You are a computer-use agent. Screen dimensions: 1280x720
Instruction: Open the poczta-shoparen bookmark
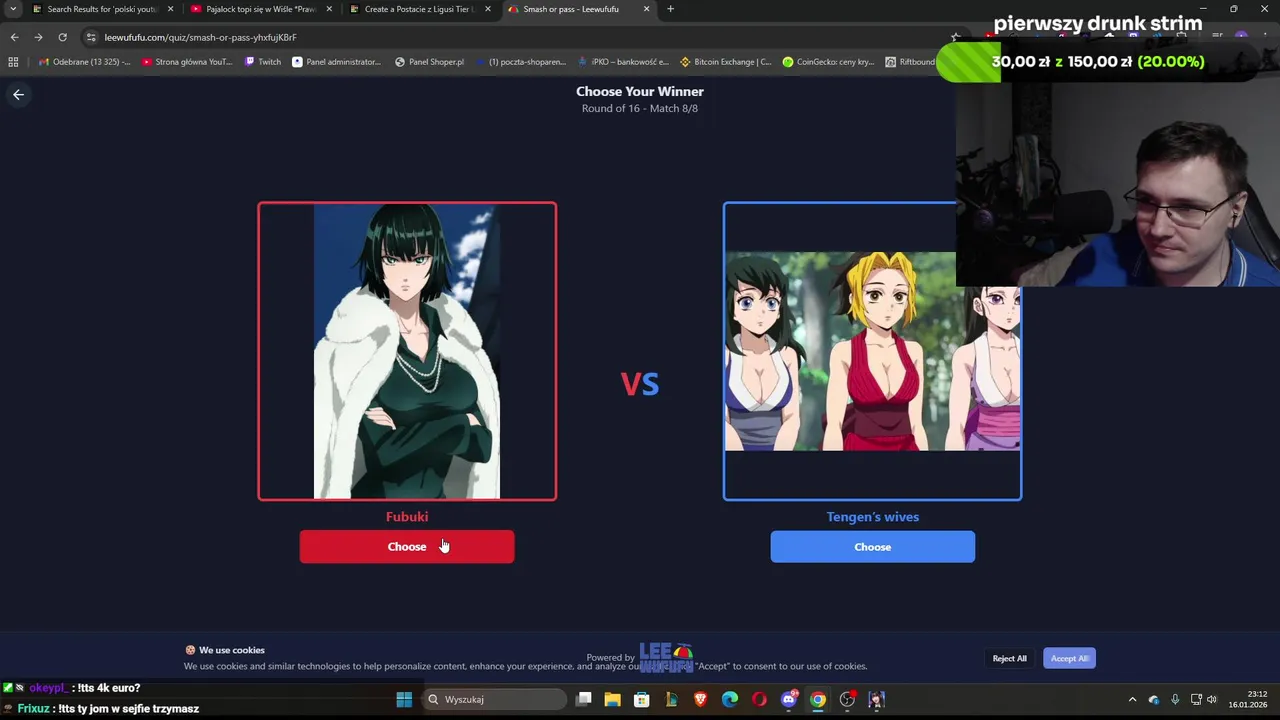[x=521, y=62]
